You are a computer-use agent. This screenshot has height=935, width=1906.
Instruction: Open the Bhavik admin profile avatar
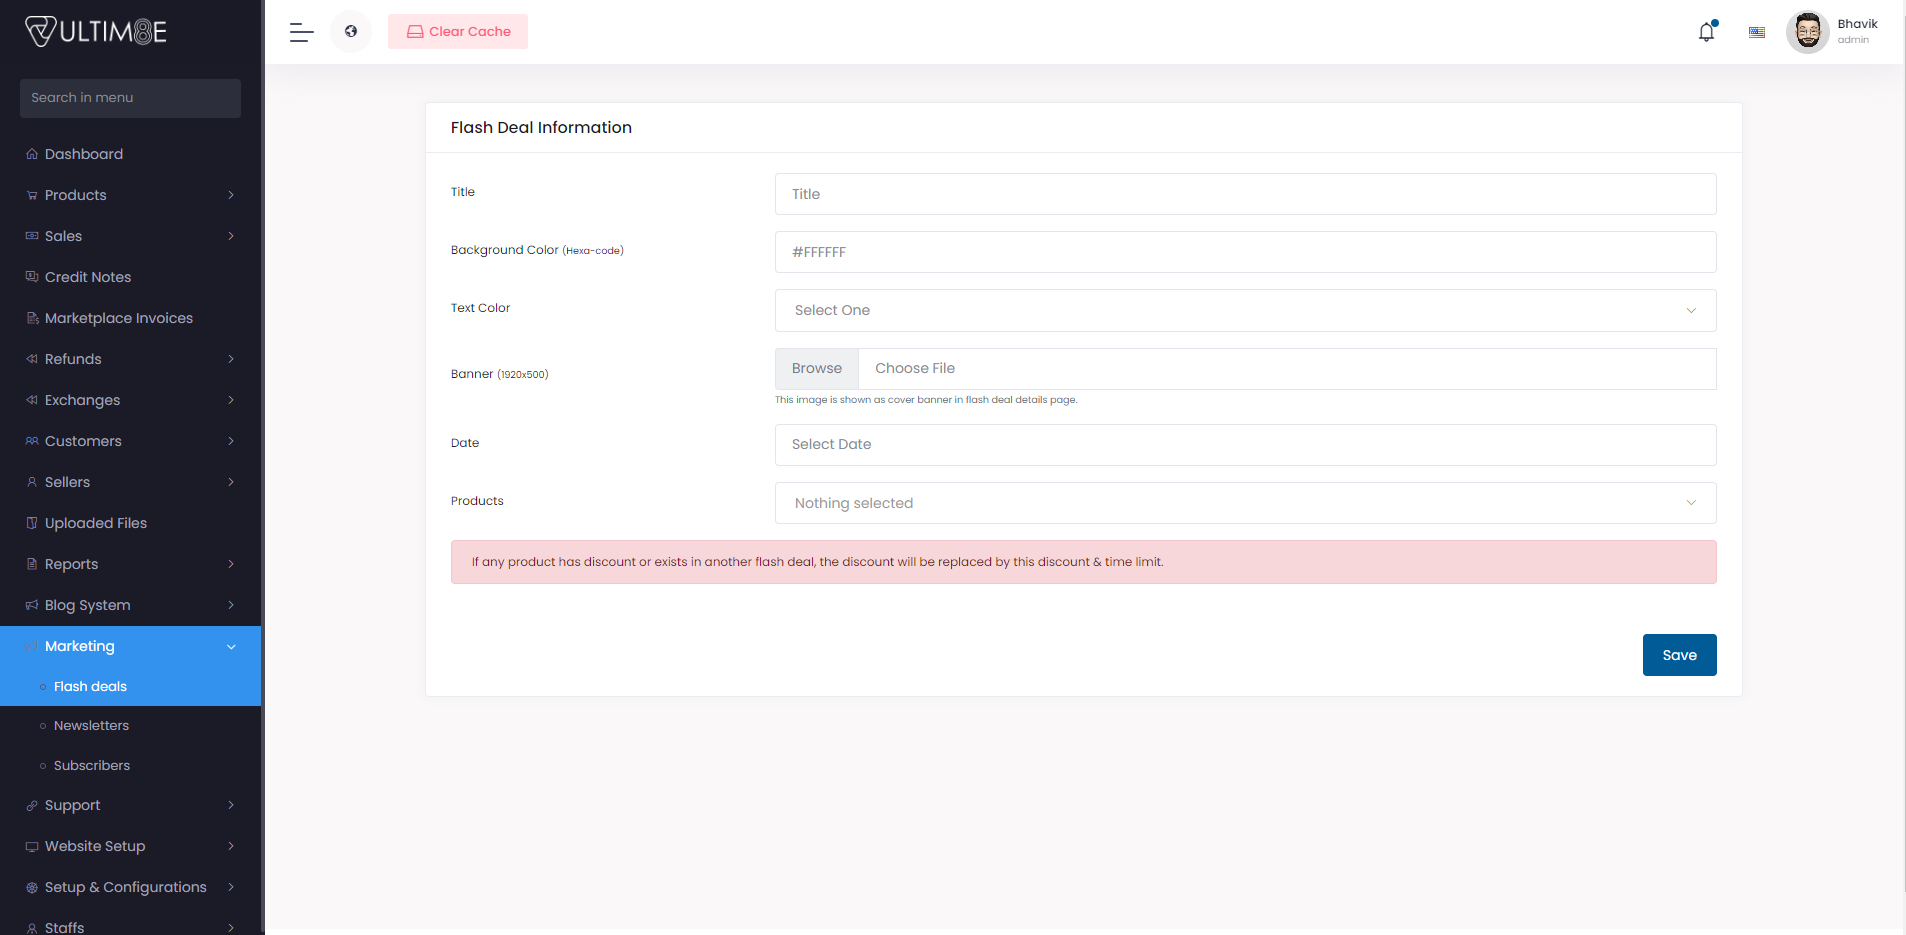[x=1807, y=32]
